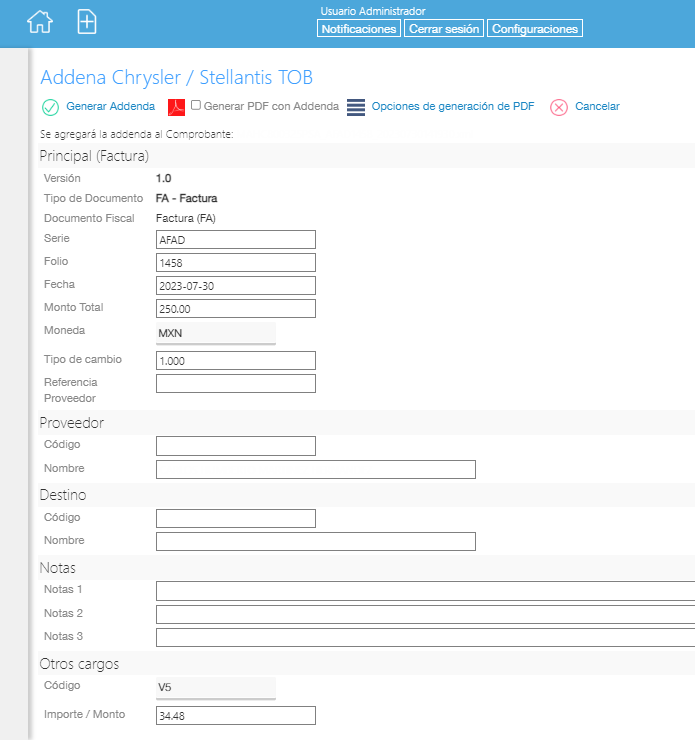Image resolution: width=695 pixels, height=740 pixels.
Task: Click the Versión value 1.0
Action: tap(164, 178)
